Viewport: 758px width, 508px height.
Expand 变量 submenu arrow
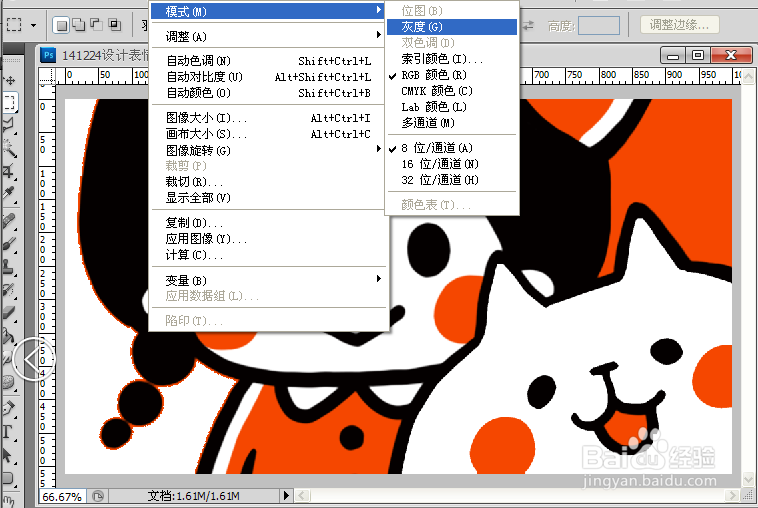click(x=379, y=278)
